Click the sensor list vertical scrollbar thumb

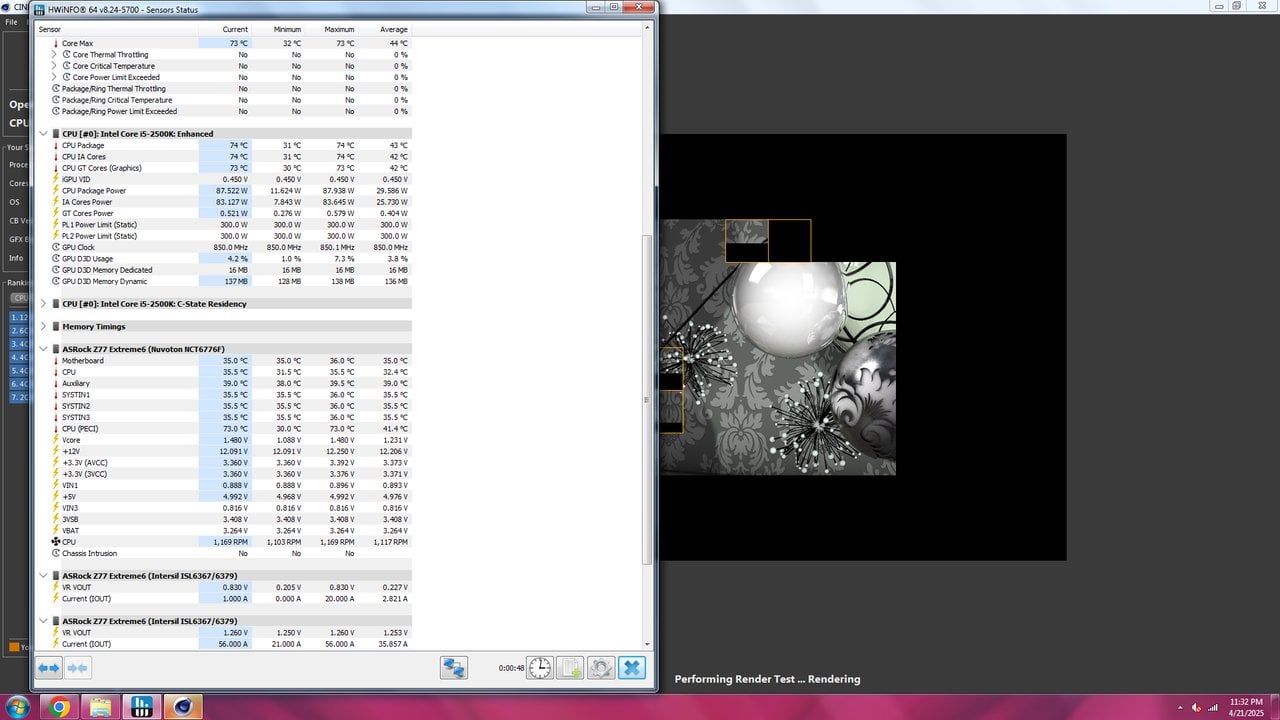pyautogui.click(x=646, y=399)
